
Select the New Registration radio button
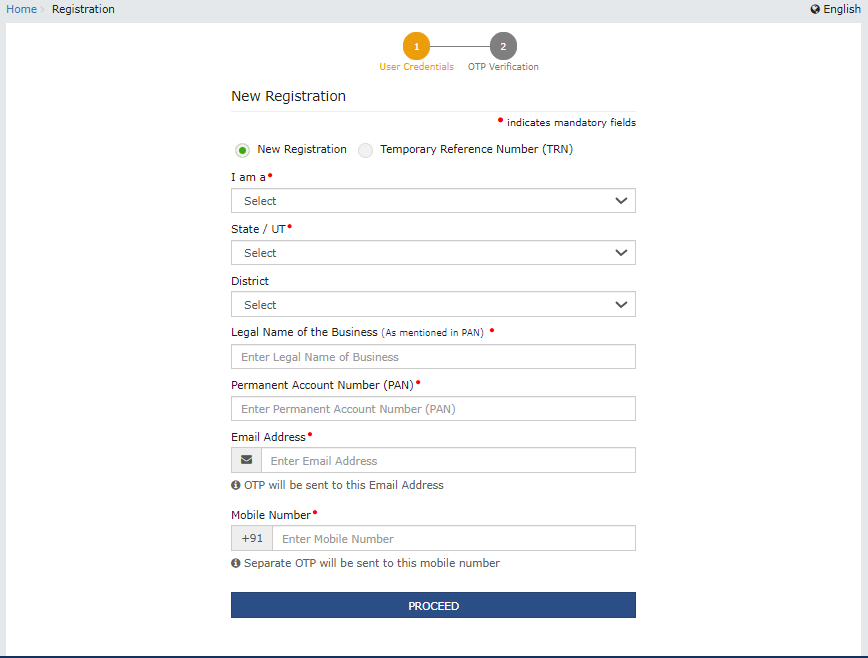(x=242, y=150)
